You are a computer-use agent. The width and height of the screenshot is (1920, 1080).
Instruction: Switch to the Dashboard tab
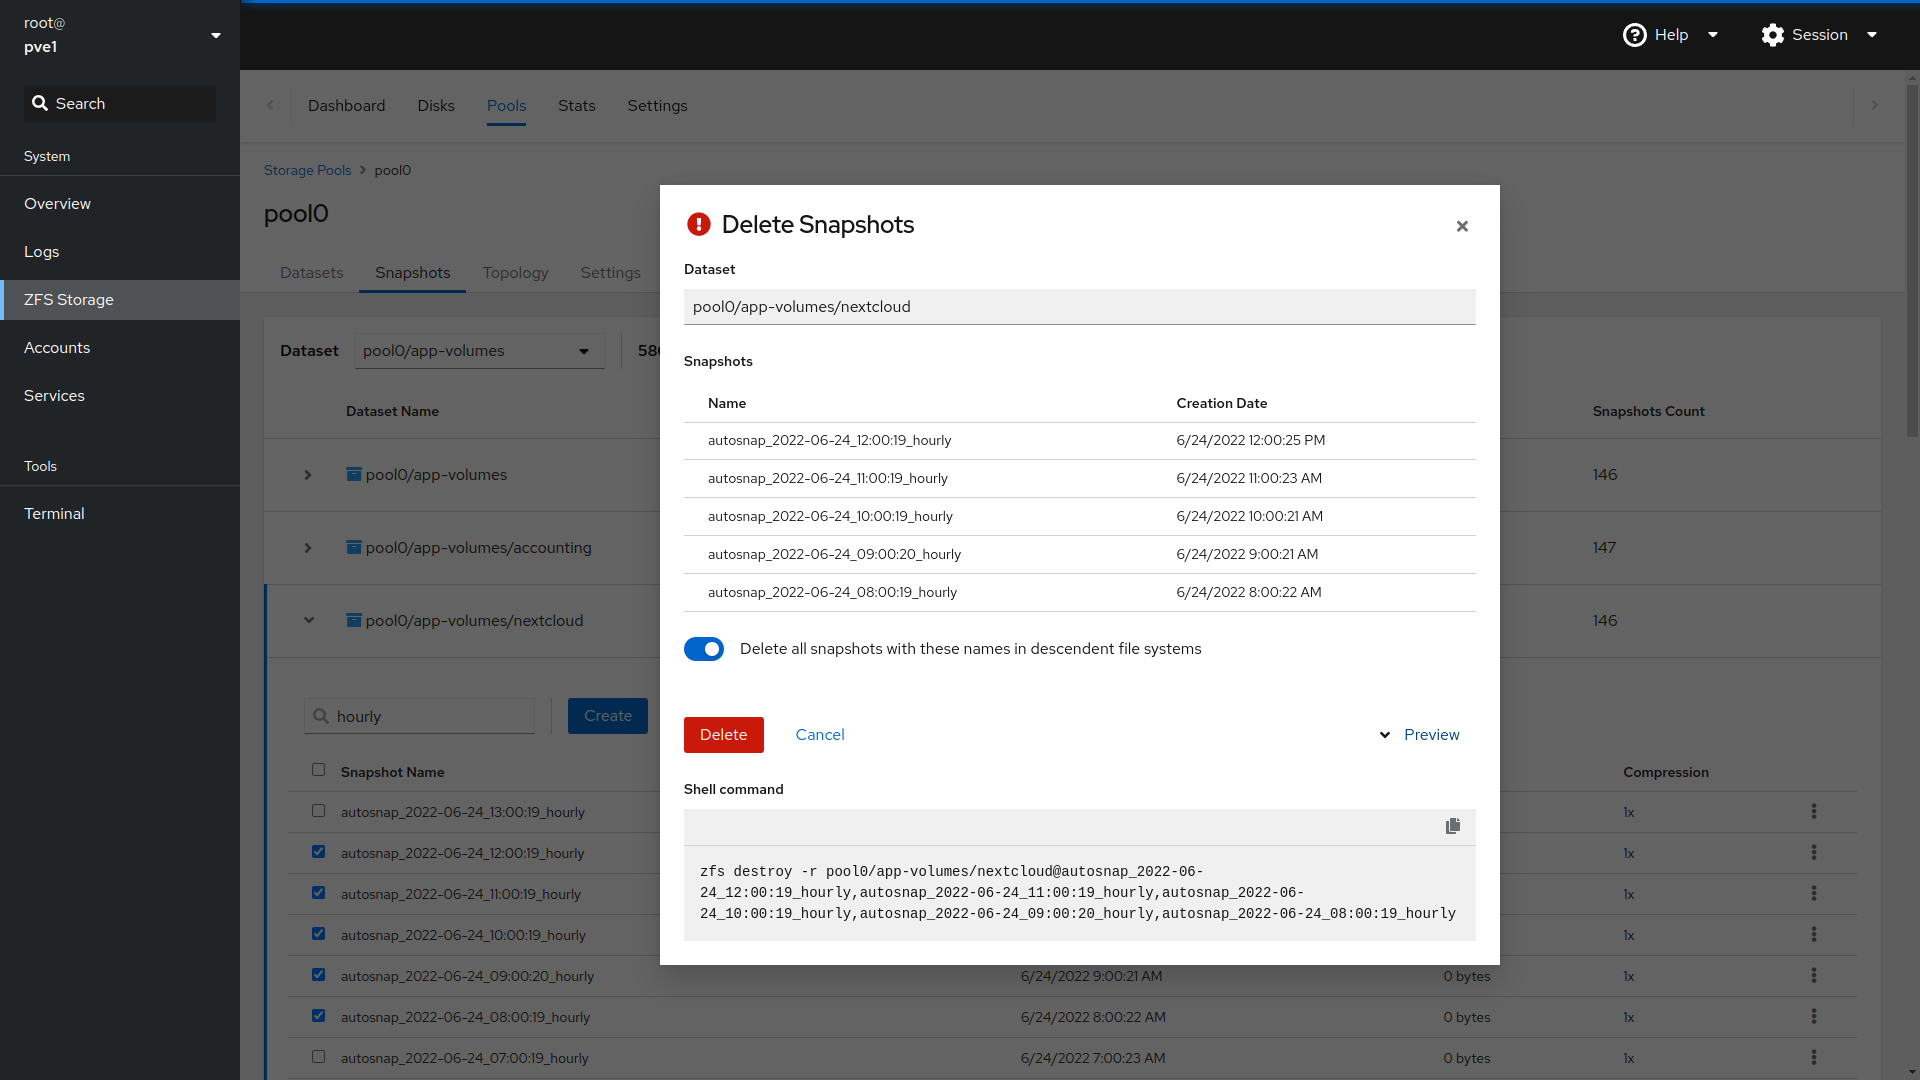[346, 106]
